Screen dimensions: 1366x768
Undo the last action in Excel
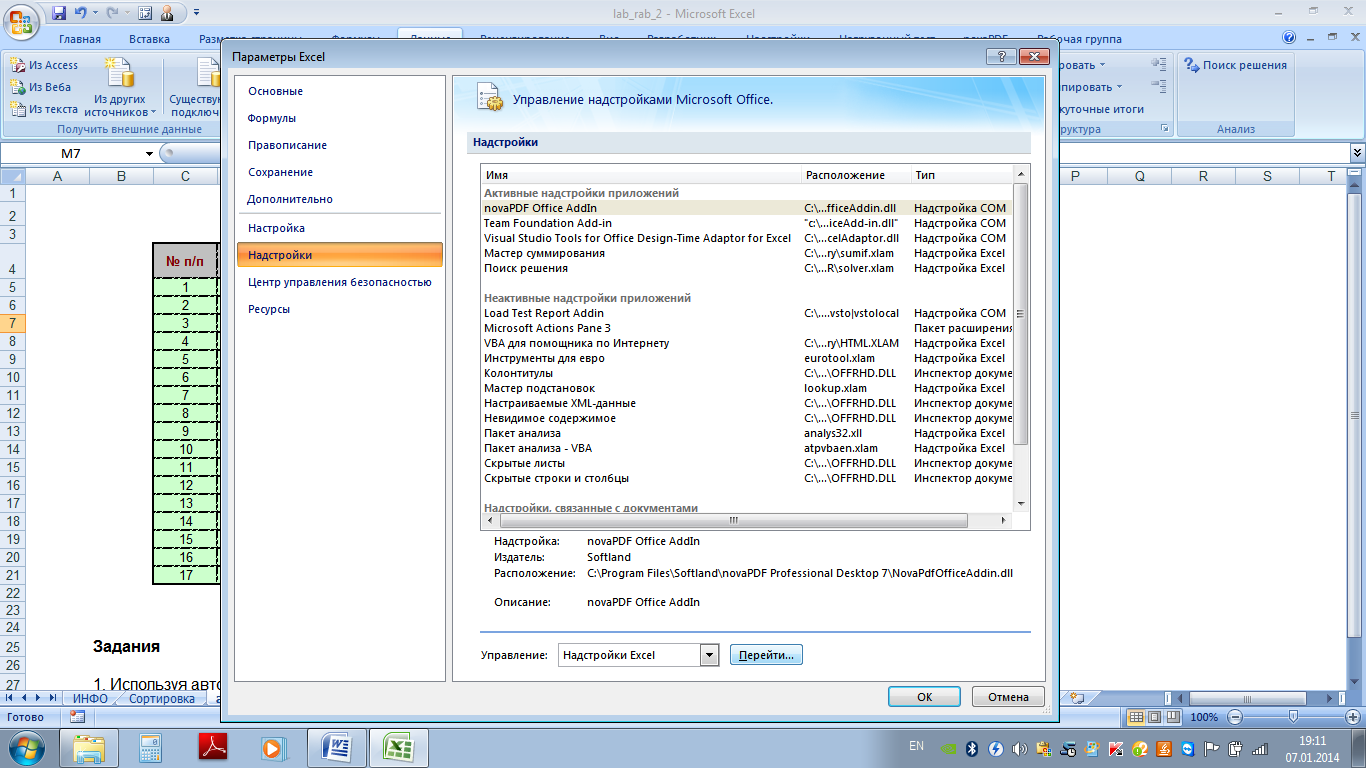coord(81,13)
